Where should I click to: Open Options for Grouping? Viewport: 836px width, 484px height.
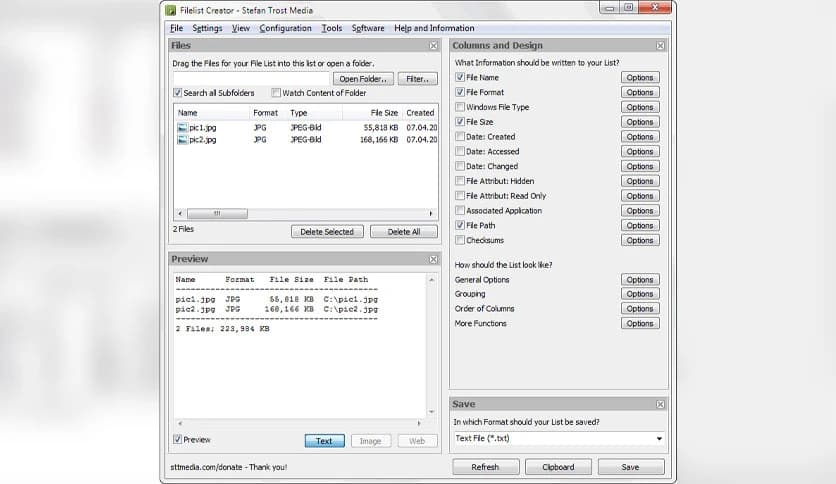[x=640, y=294]
